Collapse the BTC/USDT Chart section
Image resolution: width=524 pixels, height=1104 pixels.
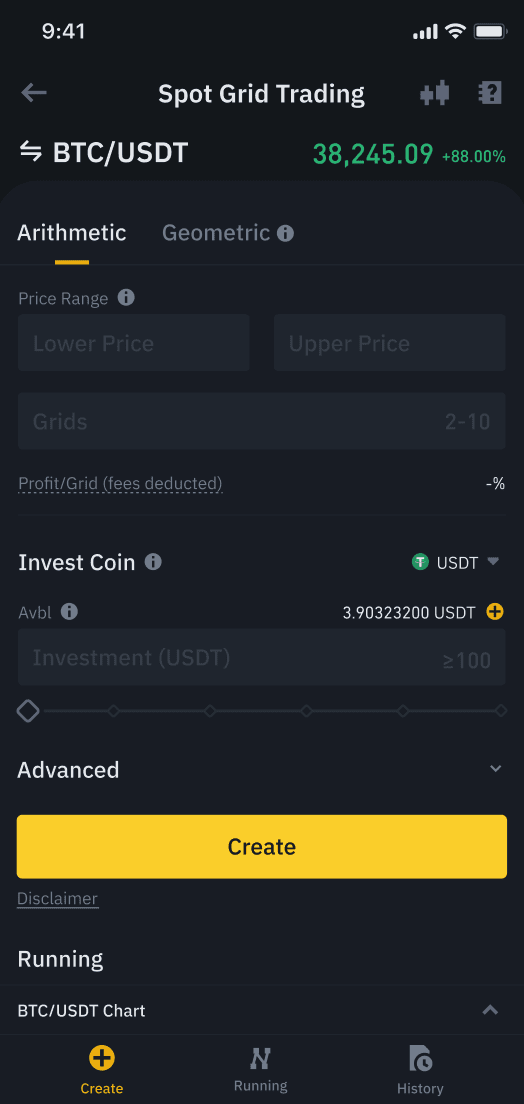(x=490, y=1010)
